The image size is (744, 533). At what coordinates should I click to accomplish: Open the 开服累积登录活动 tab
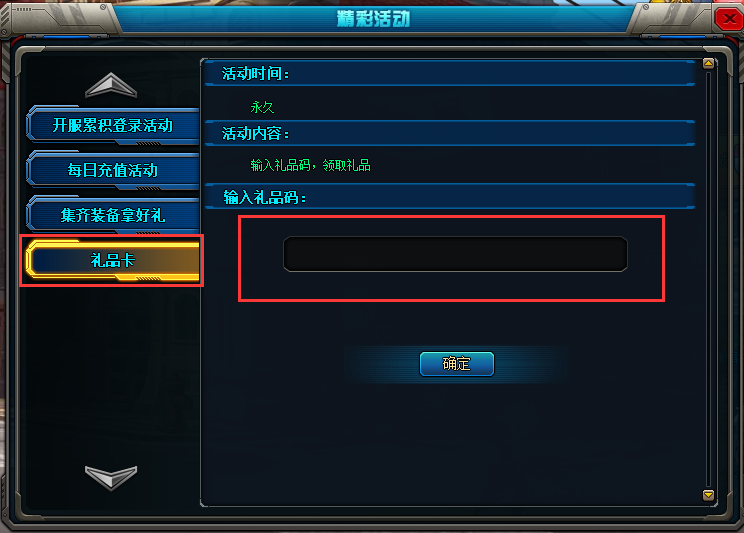[113, 125]
